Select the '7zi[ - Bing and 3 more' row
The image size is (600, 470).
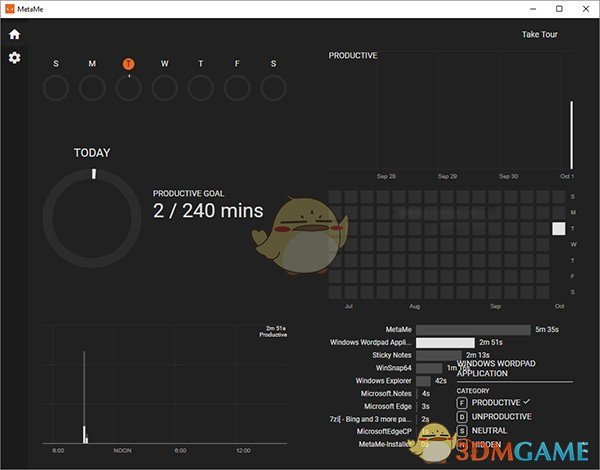(x=379, y=419)
